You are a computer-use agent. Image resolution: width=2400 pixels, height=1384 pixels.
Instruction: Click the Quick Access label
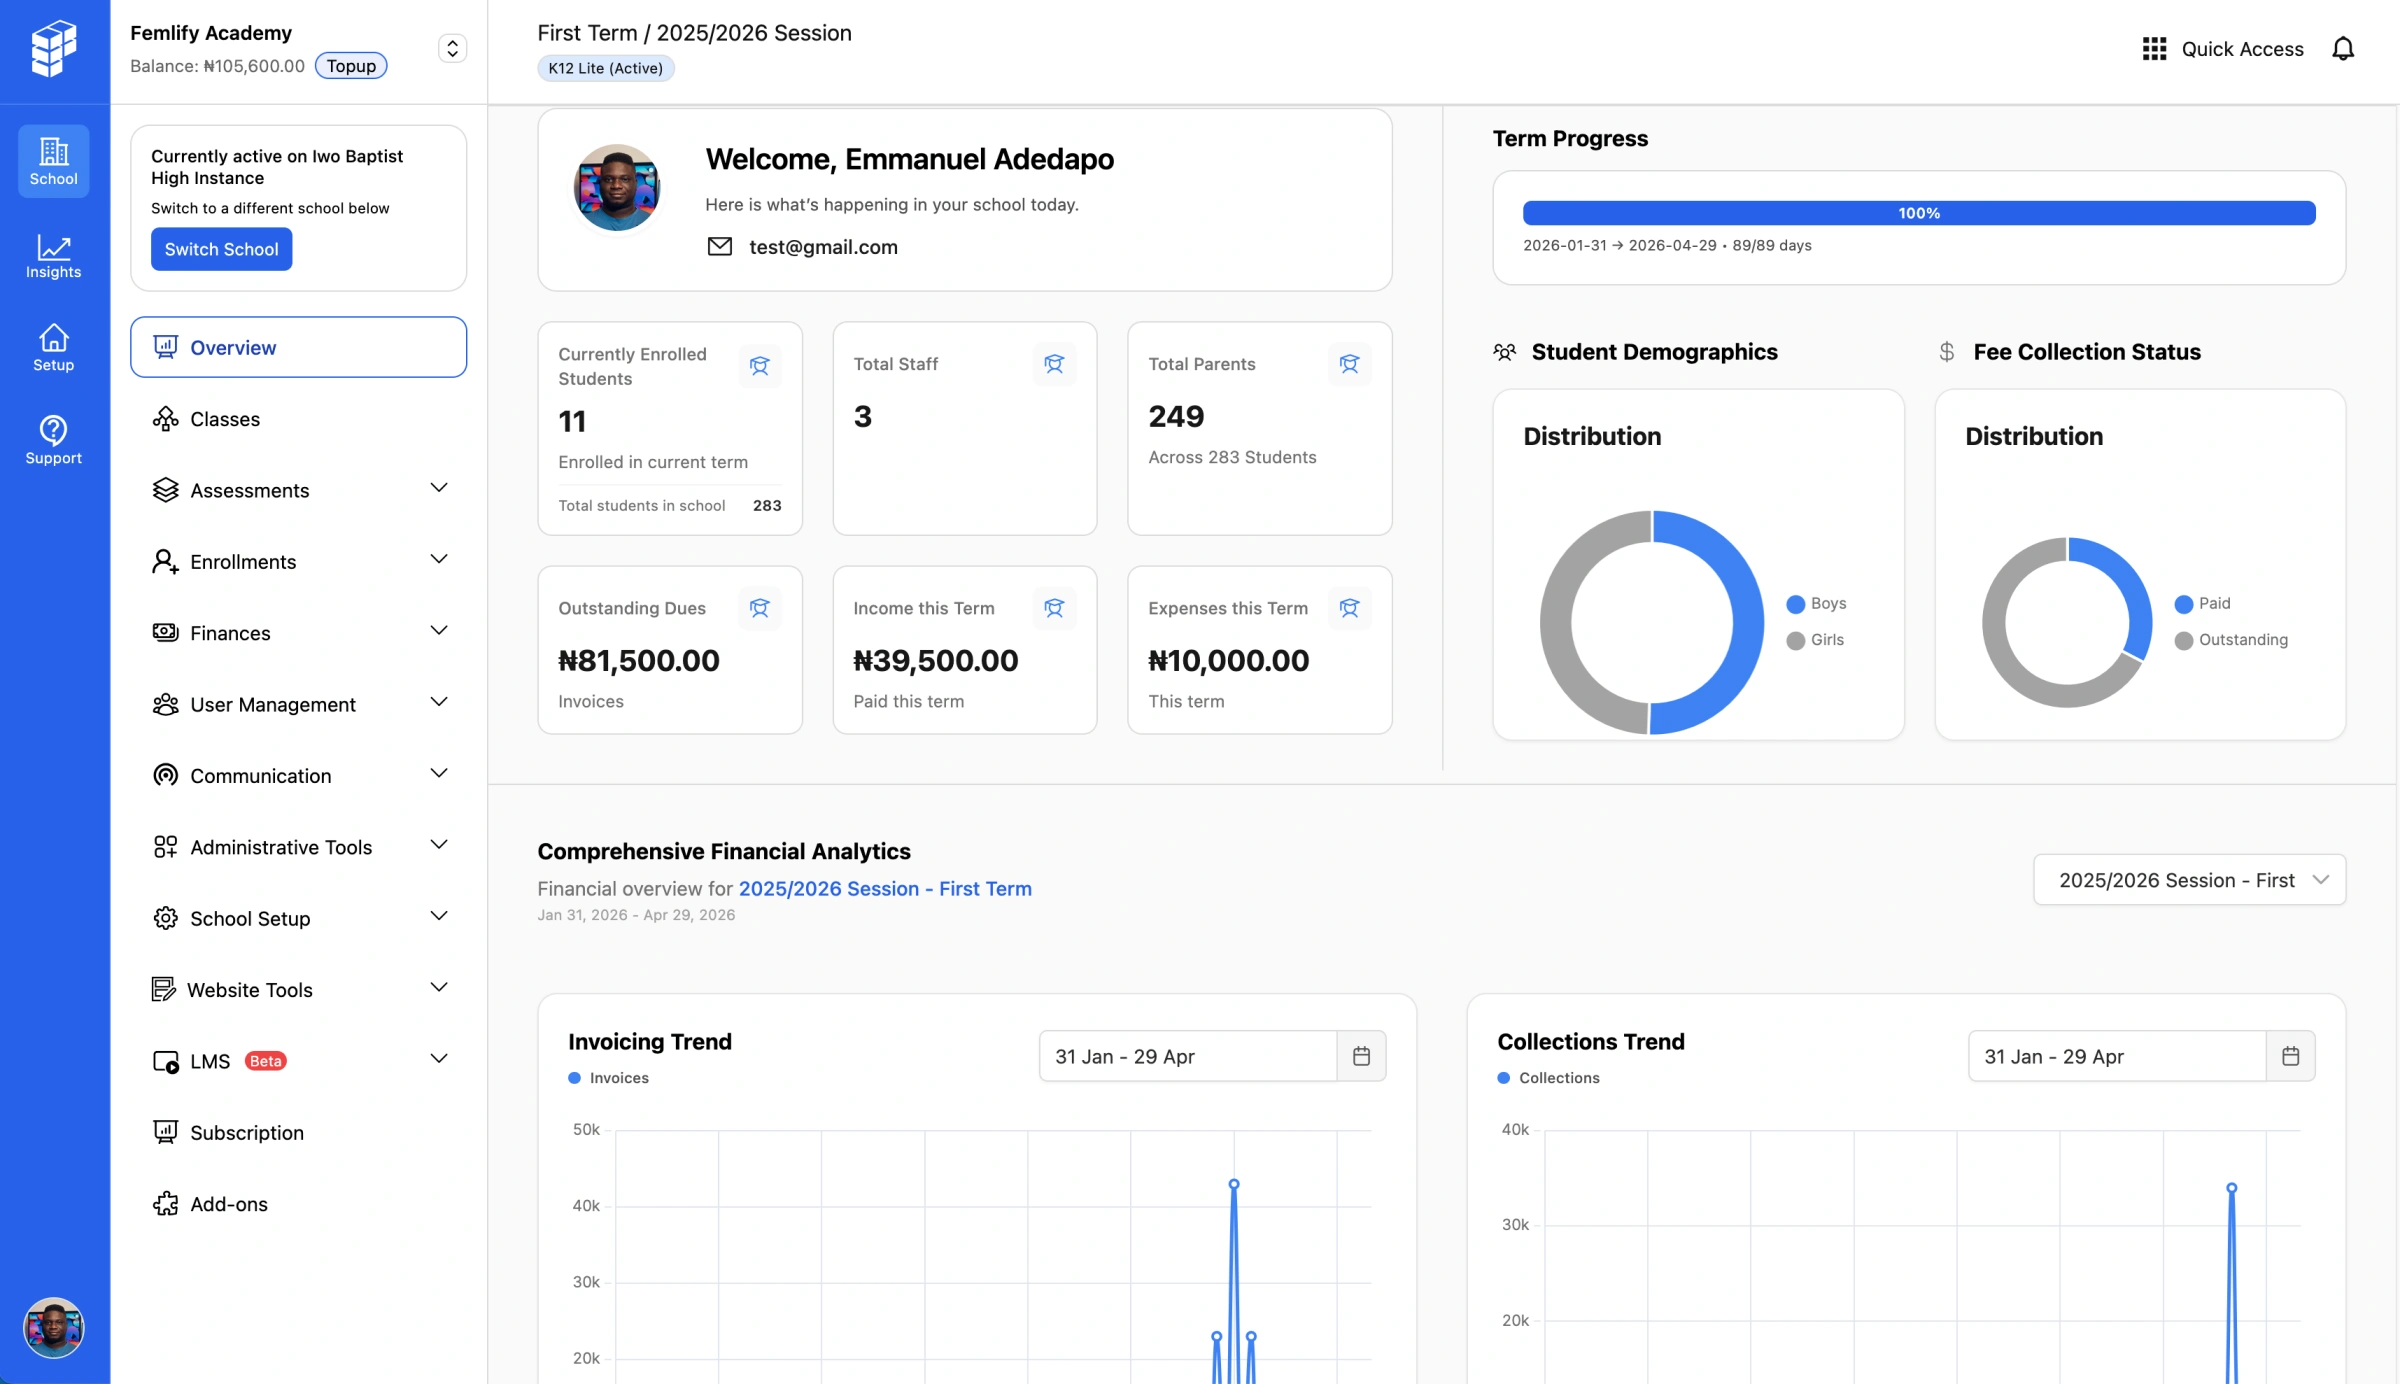click(2242, 49)
